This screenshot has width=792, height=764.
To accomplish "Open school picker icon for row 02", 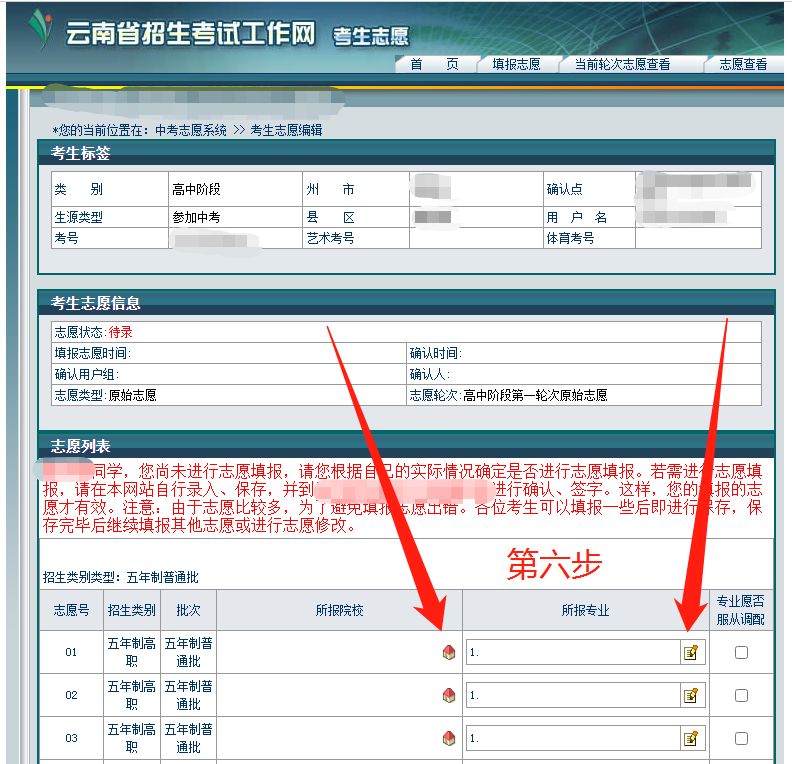I will pos(449,696).
